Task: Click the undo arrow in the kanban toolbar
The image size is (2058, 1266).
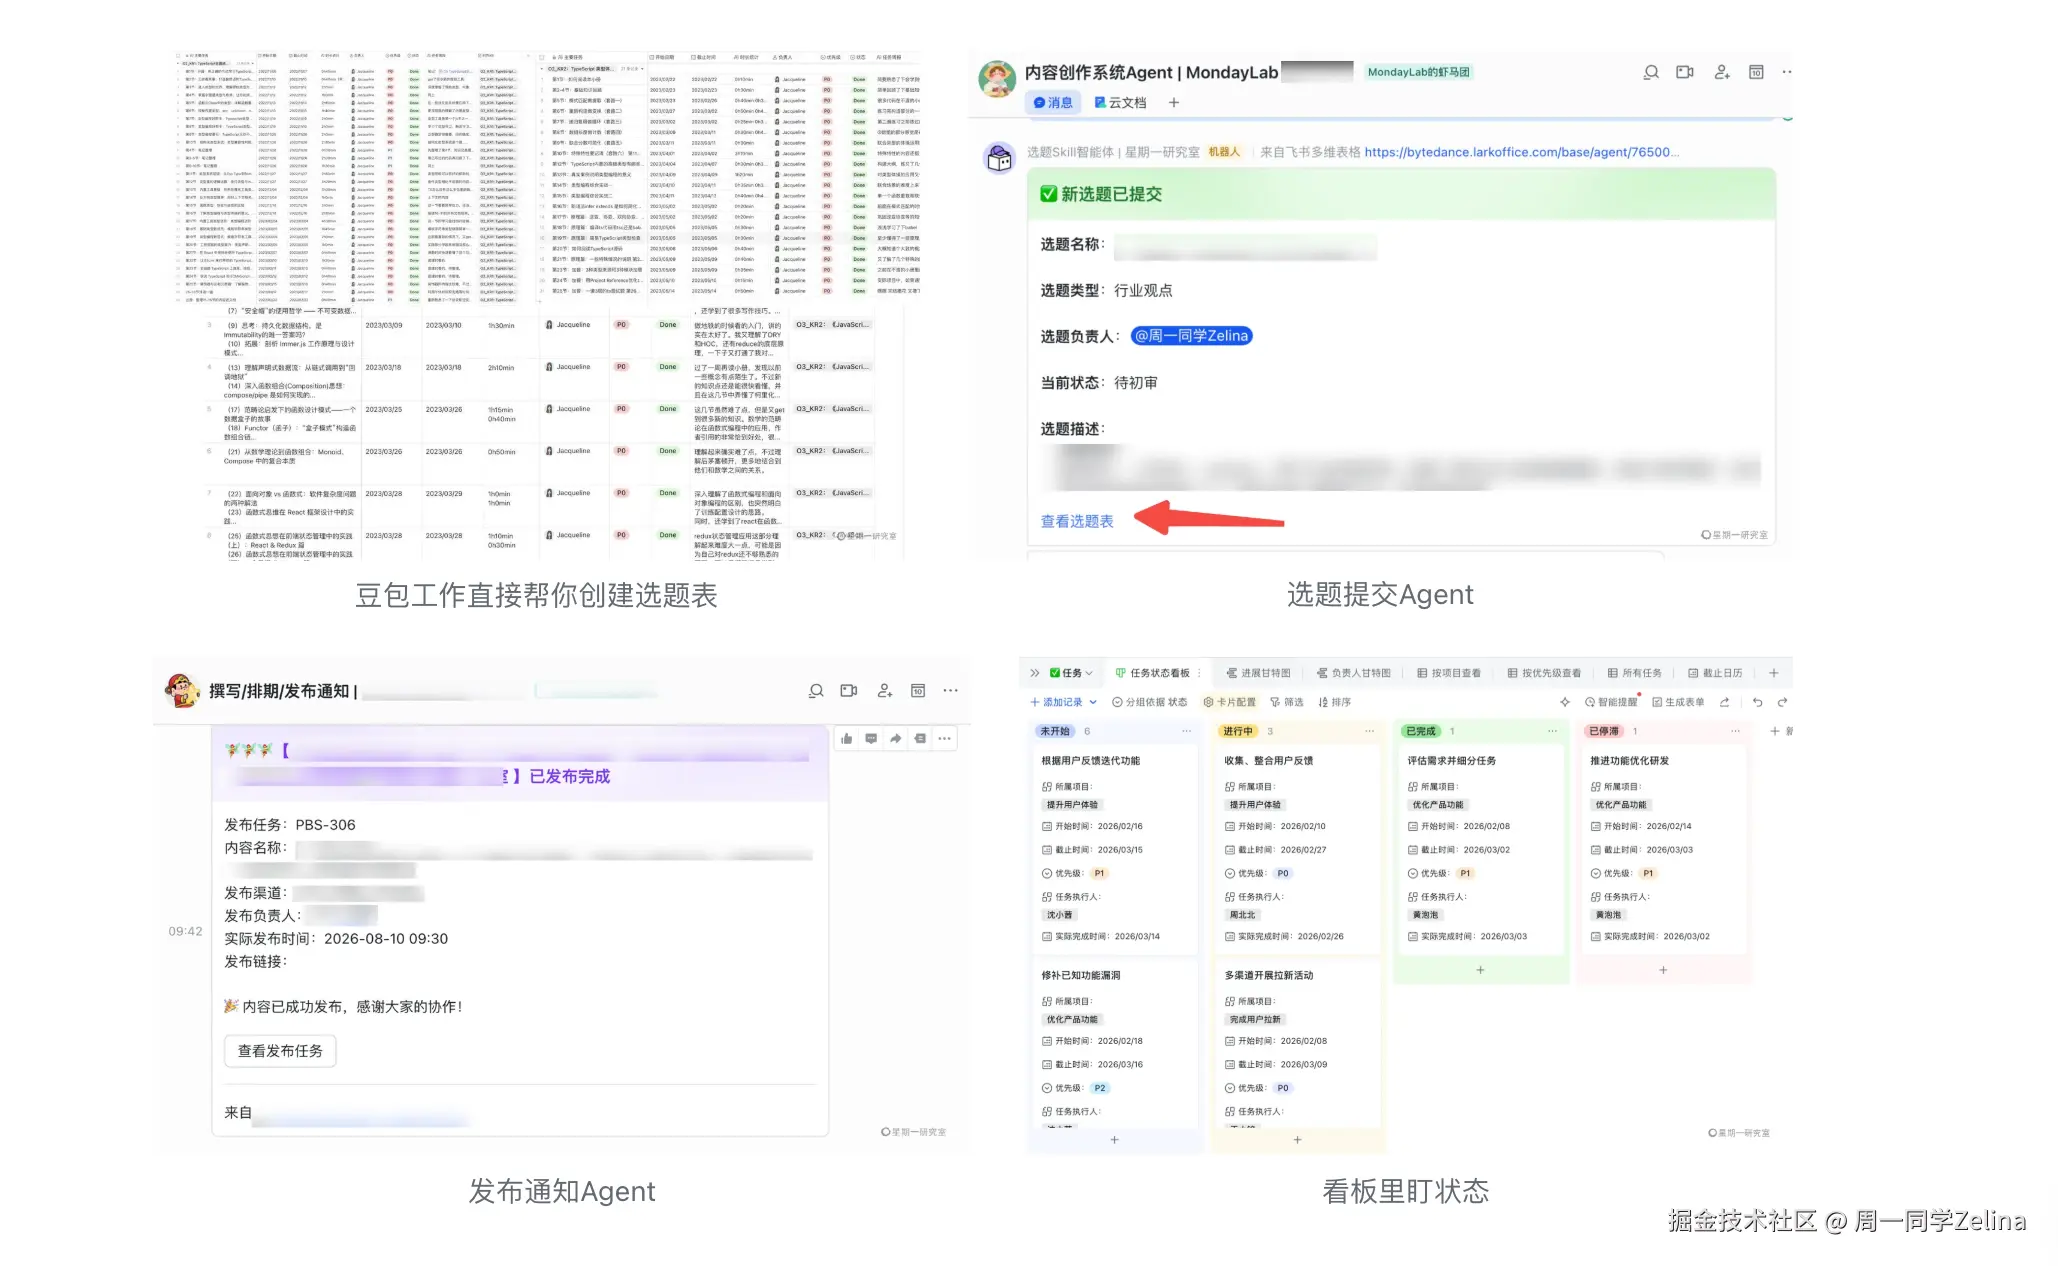Action: tap(1757, 702)
